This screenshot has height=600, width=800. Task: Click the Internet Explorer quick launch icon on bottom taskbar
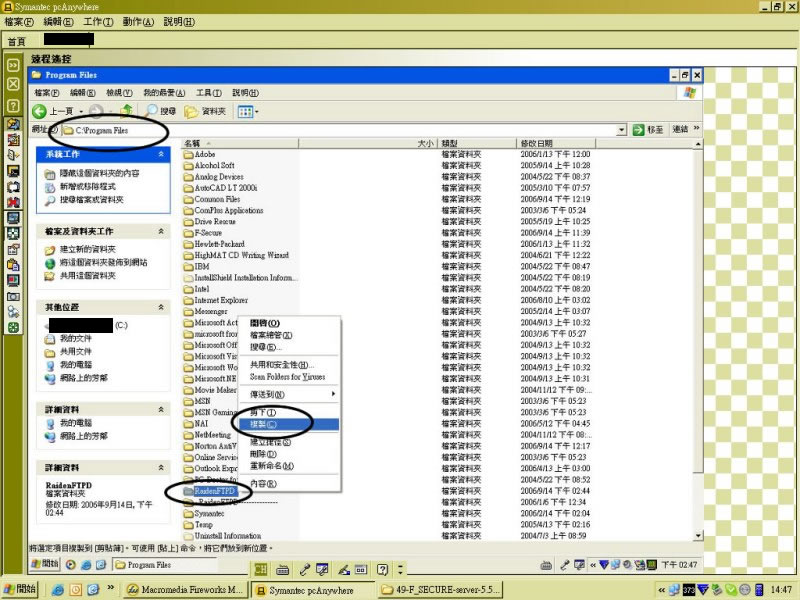point(58,590)
